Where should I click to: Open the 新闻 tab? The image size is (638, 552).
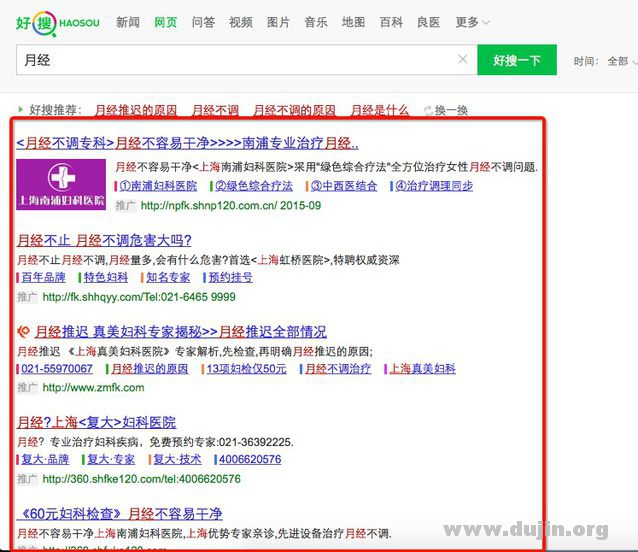point(128,22)
